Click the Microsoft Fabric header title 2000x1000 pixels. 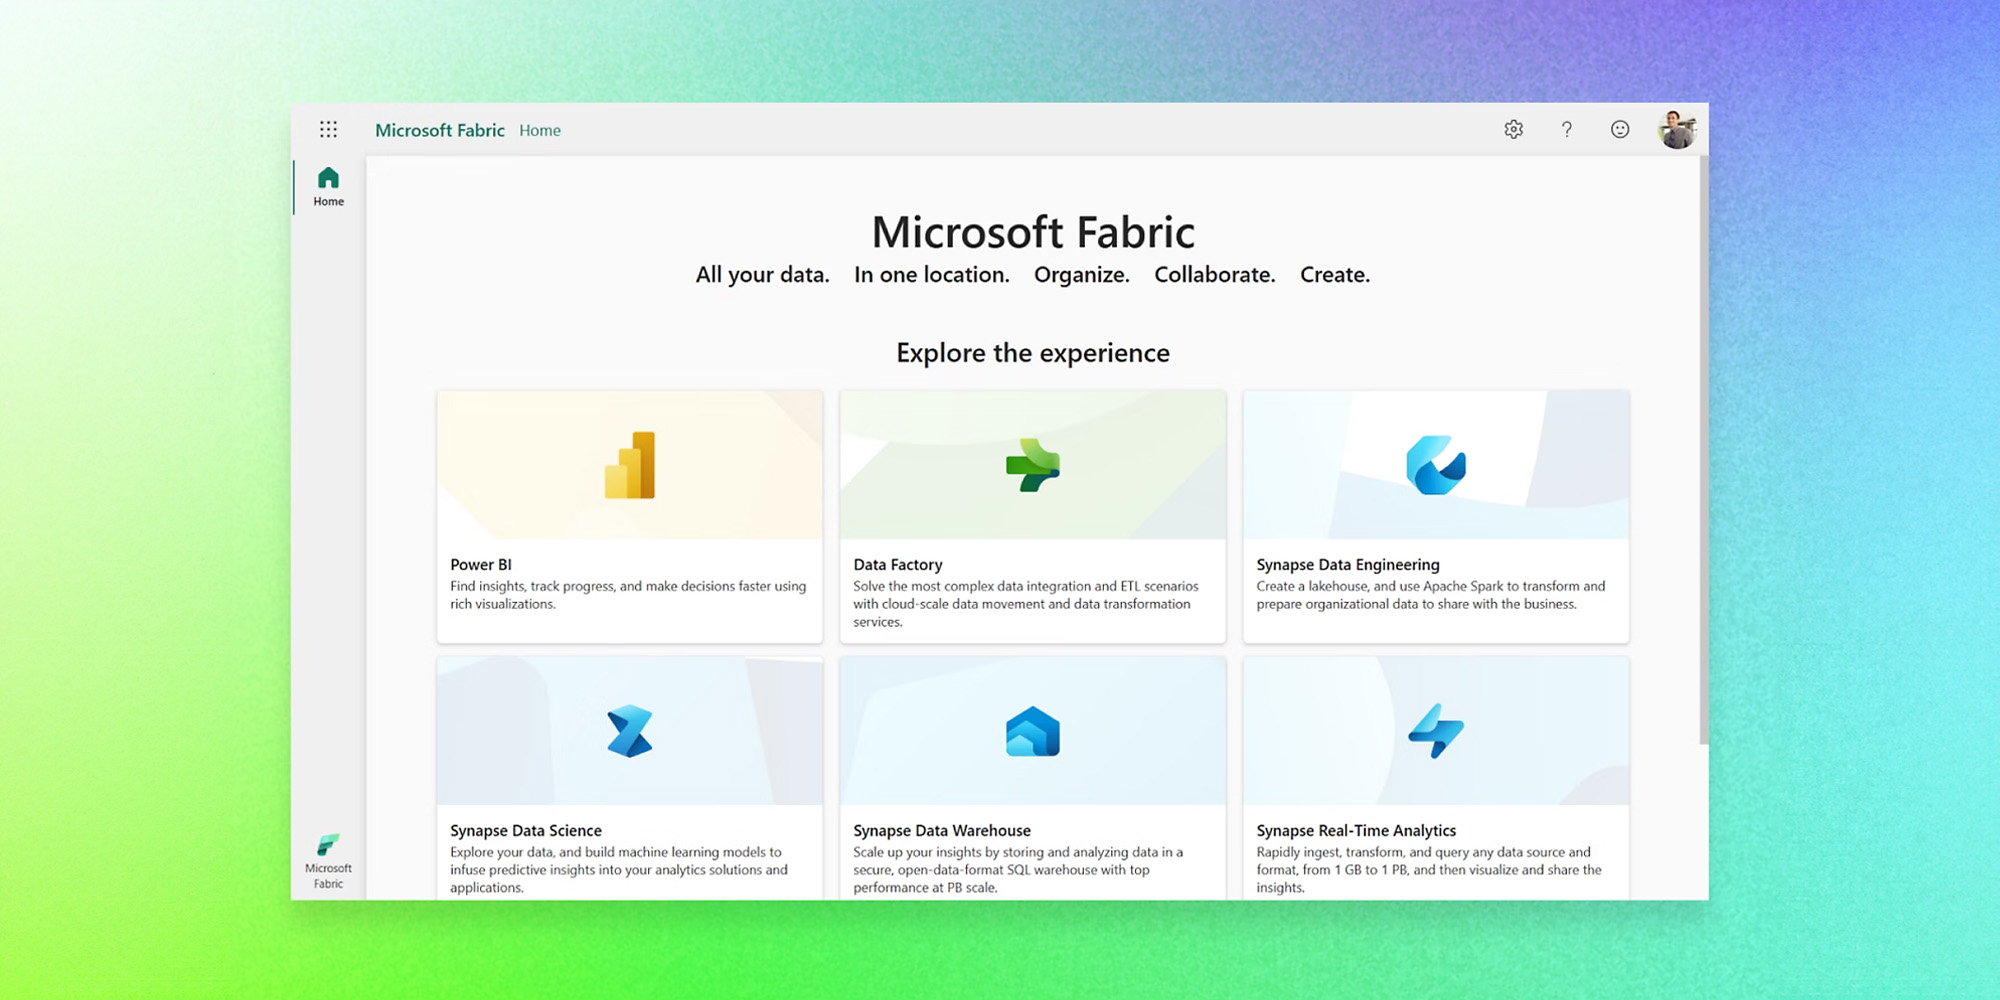[x=440, y=130]
